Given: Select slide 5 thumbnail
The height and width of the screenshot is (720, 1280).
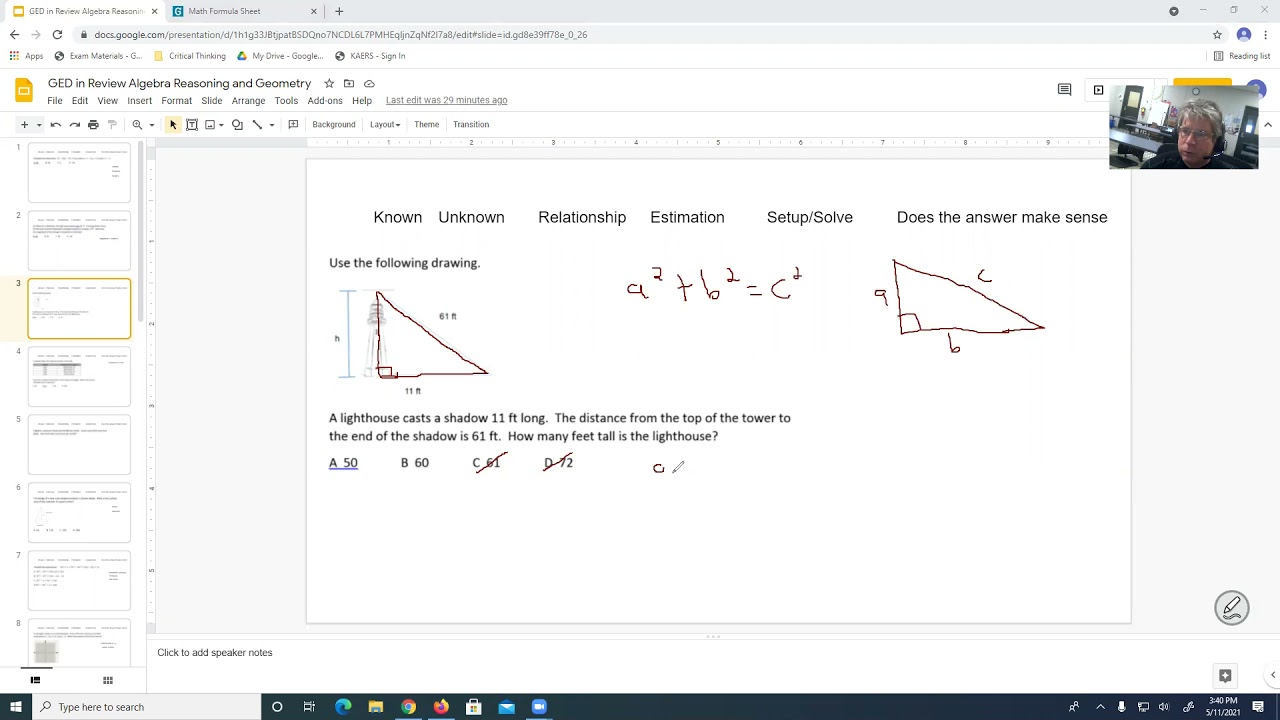Looking at the screenshot, I should click(79, 445).
